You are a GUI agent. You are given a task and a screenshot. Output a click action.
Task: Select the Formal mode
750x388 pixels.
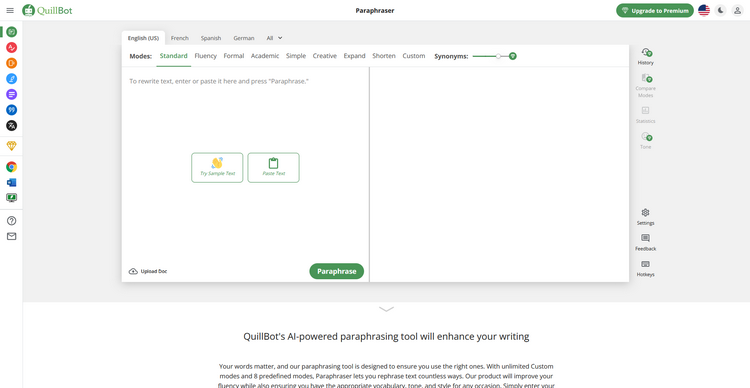(234, 56)
